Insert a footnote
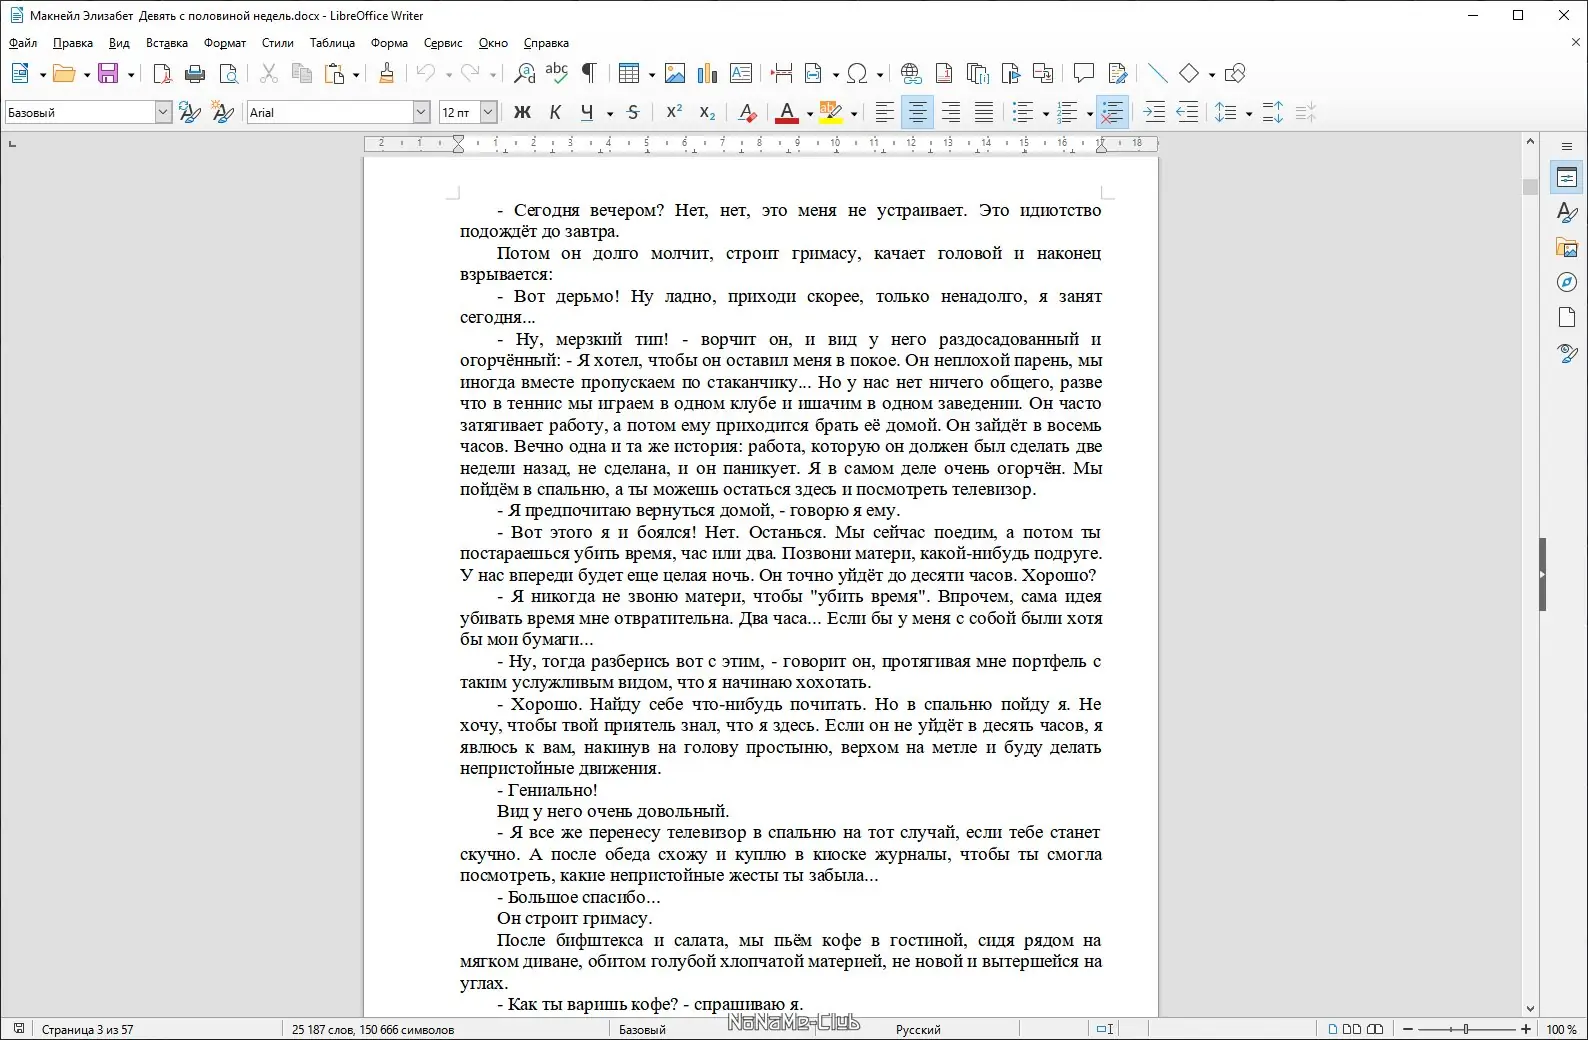The image size is (1588, 1040). pyautogui.click(x=944, y=73)
